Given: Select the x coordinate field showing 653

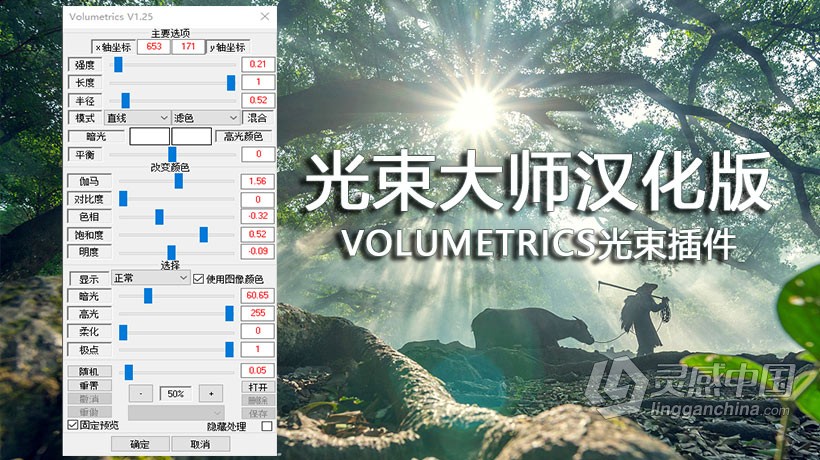Looking at the screenshot, I should [154, 47].
